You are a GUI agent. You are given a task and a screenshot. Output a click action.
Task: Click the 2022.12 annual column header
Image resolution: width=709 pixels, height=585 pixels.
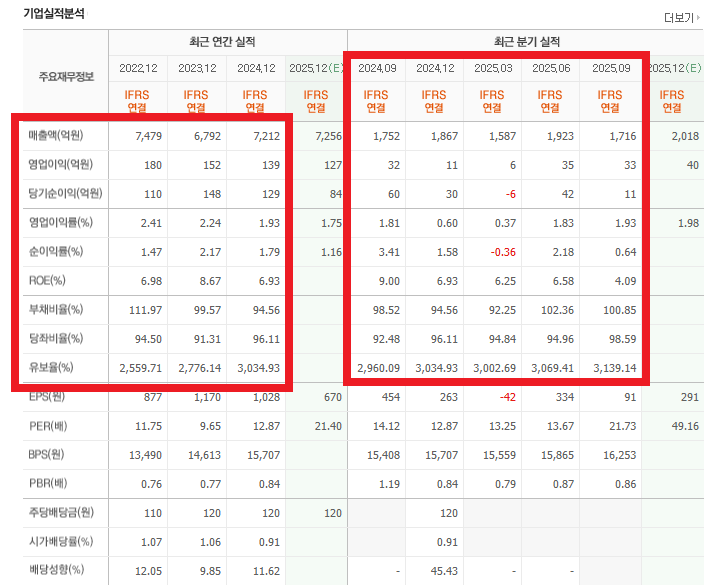[x=138, y=69]
